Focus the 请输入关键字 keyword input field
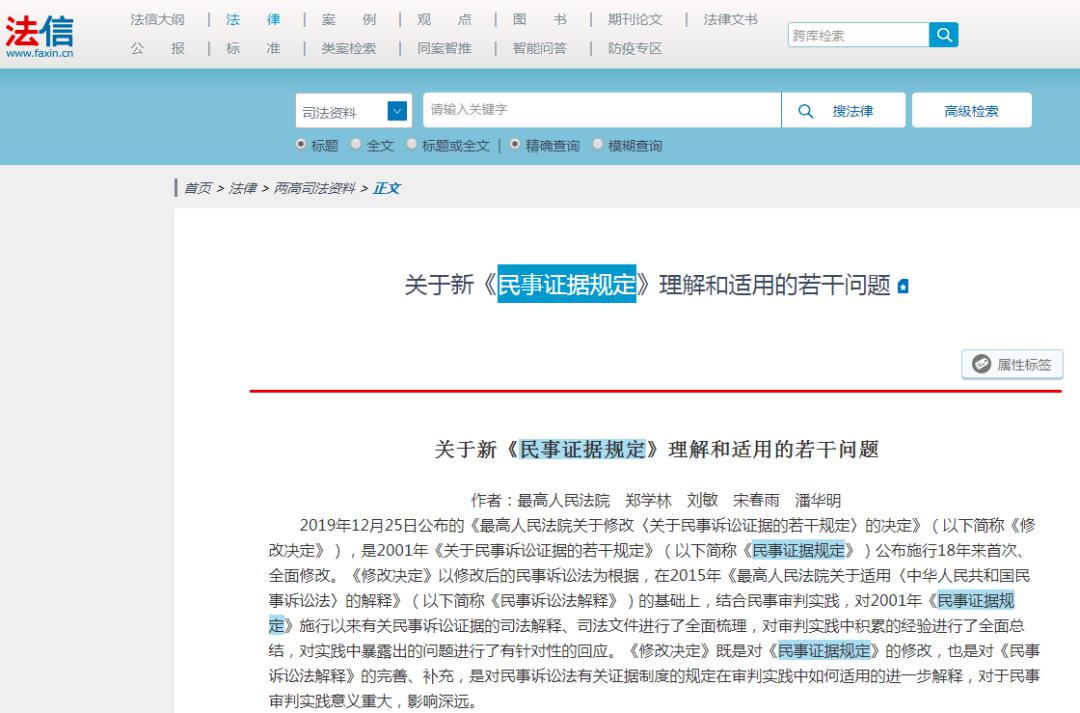The width and height of the screenshot is (1080, 713). (x=602, y=110)
